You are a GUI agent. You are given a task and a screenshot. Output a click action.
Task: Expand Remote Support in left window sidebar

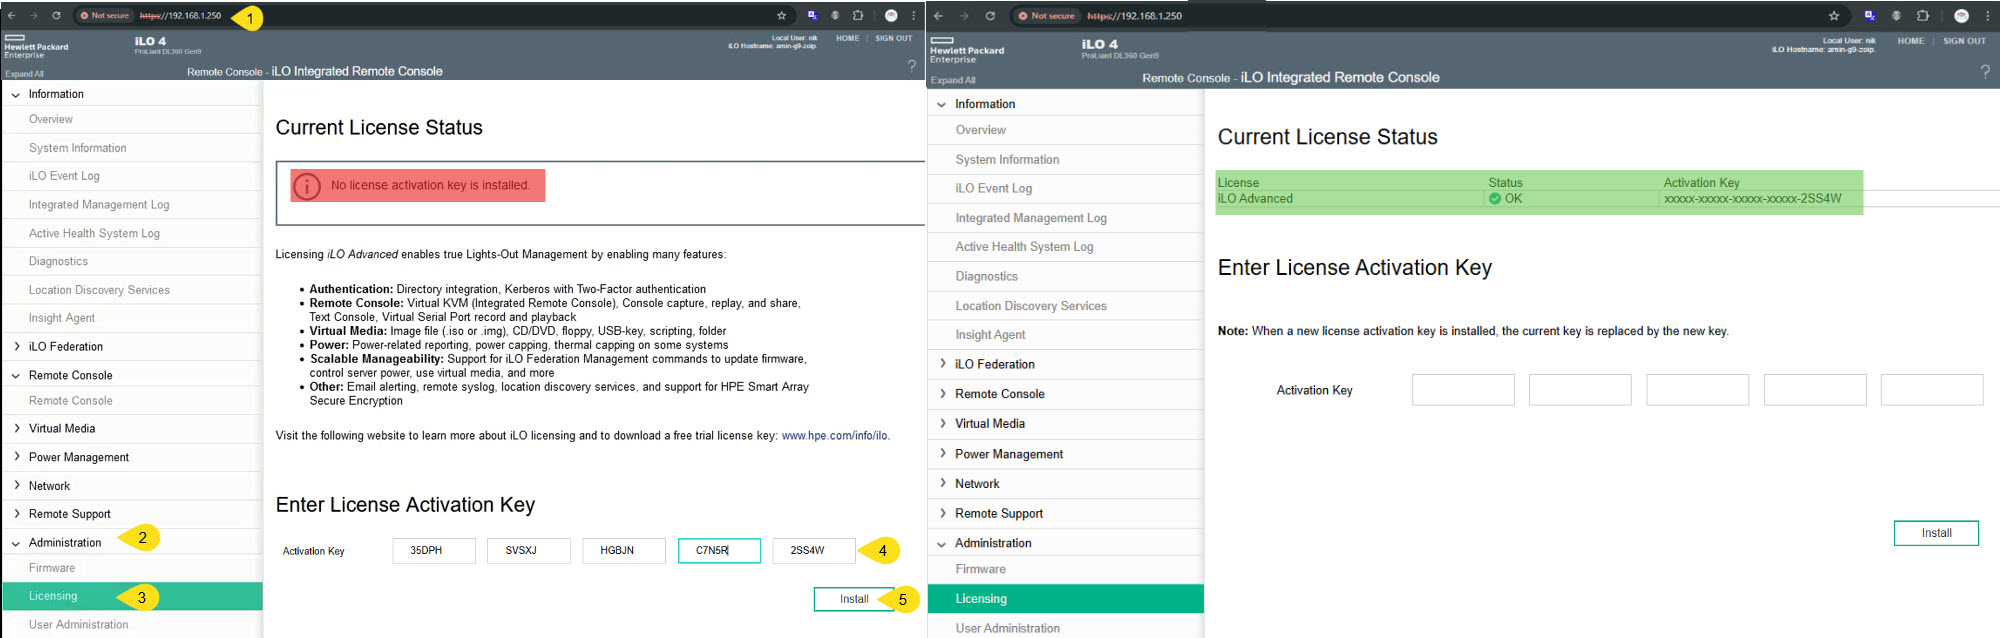[16, 514]
